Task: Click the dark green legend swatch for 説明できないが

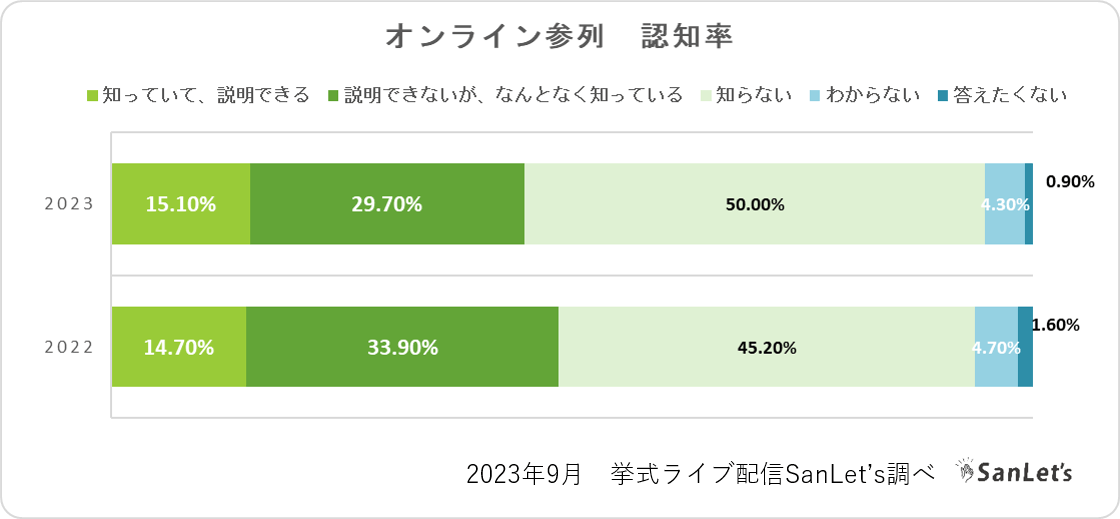Action: point(333,96)
